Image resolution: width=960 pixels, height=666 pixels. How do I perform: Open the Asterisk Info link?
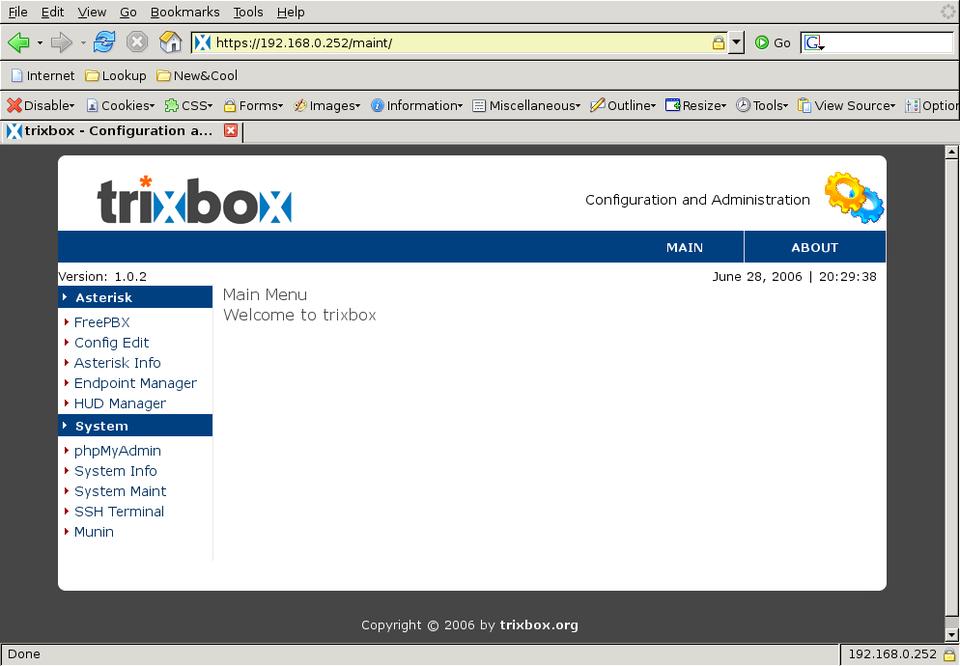tap(117, 363)
